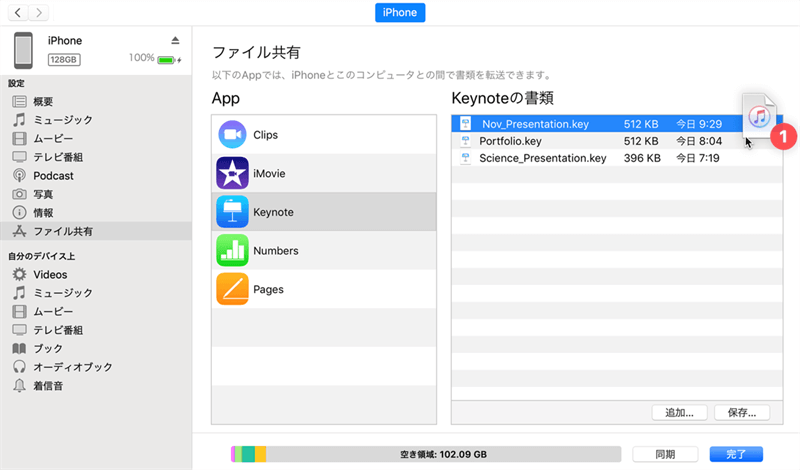Open 概要 in the settings sidebar
Image resolution: width=800 pixels, height=470 pixels.
point(43,102)
